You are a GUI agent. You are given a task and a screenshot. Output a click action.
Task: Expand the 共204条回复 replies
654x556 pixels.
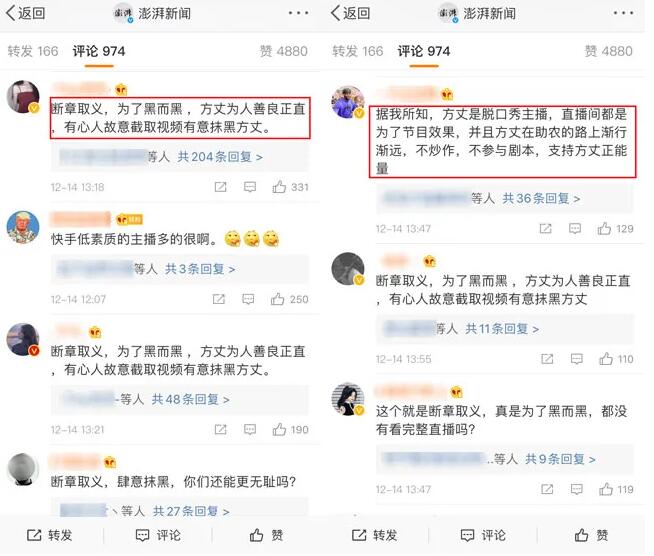(220, 157)
